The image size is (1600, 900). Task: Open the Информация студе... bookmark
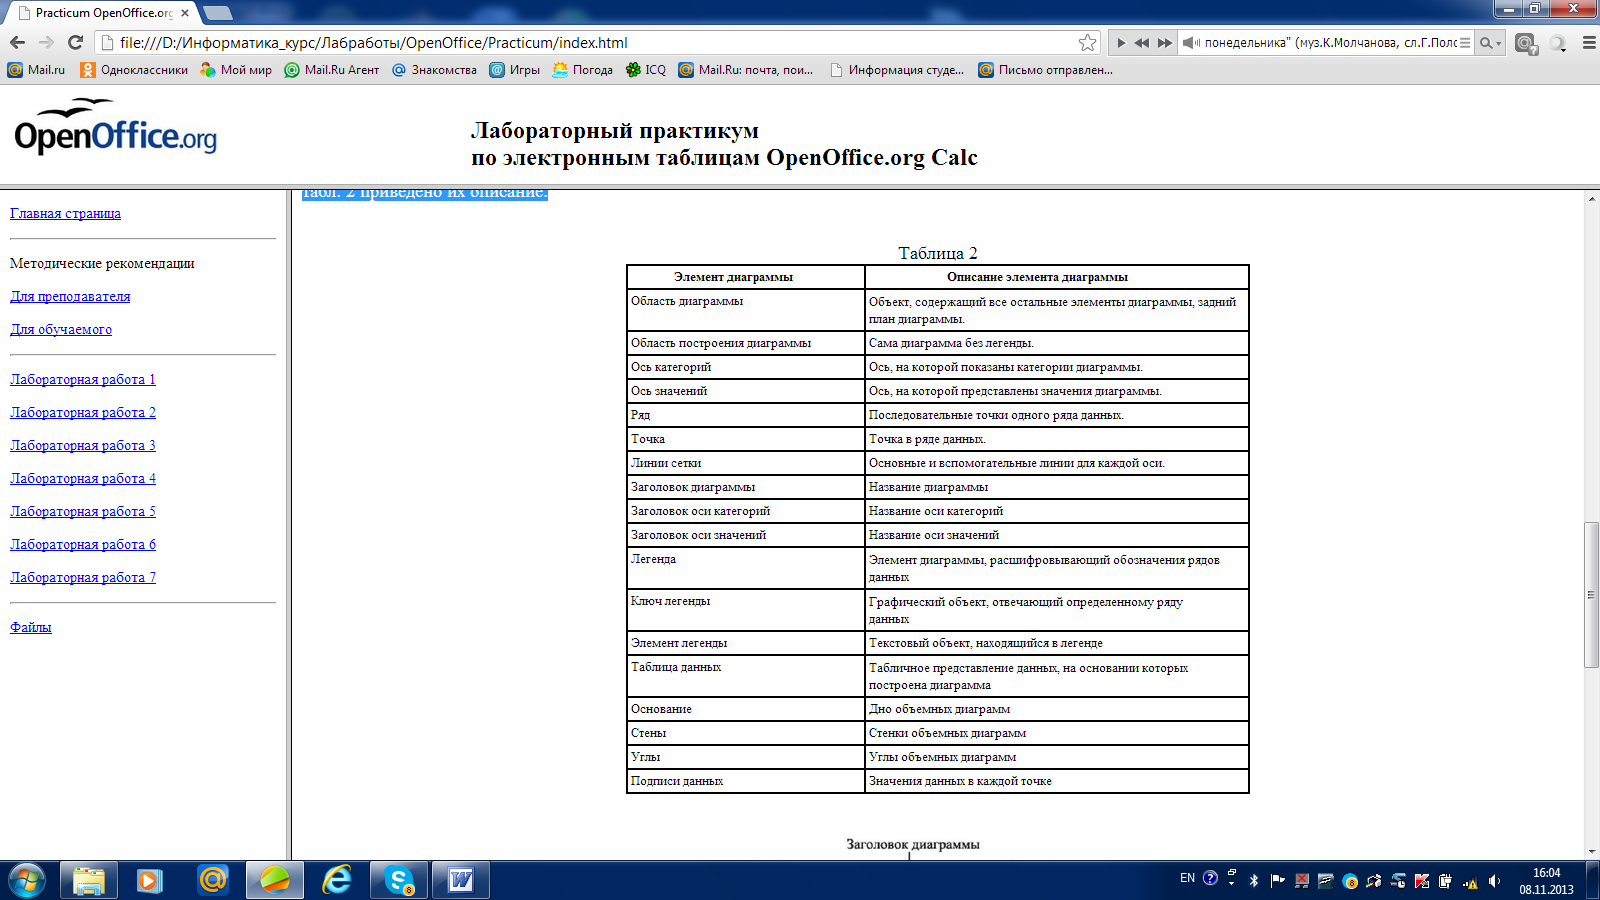point(897,70)
